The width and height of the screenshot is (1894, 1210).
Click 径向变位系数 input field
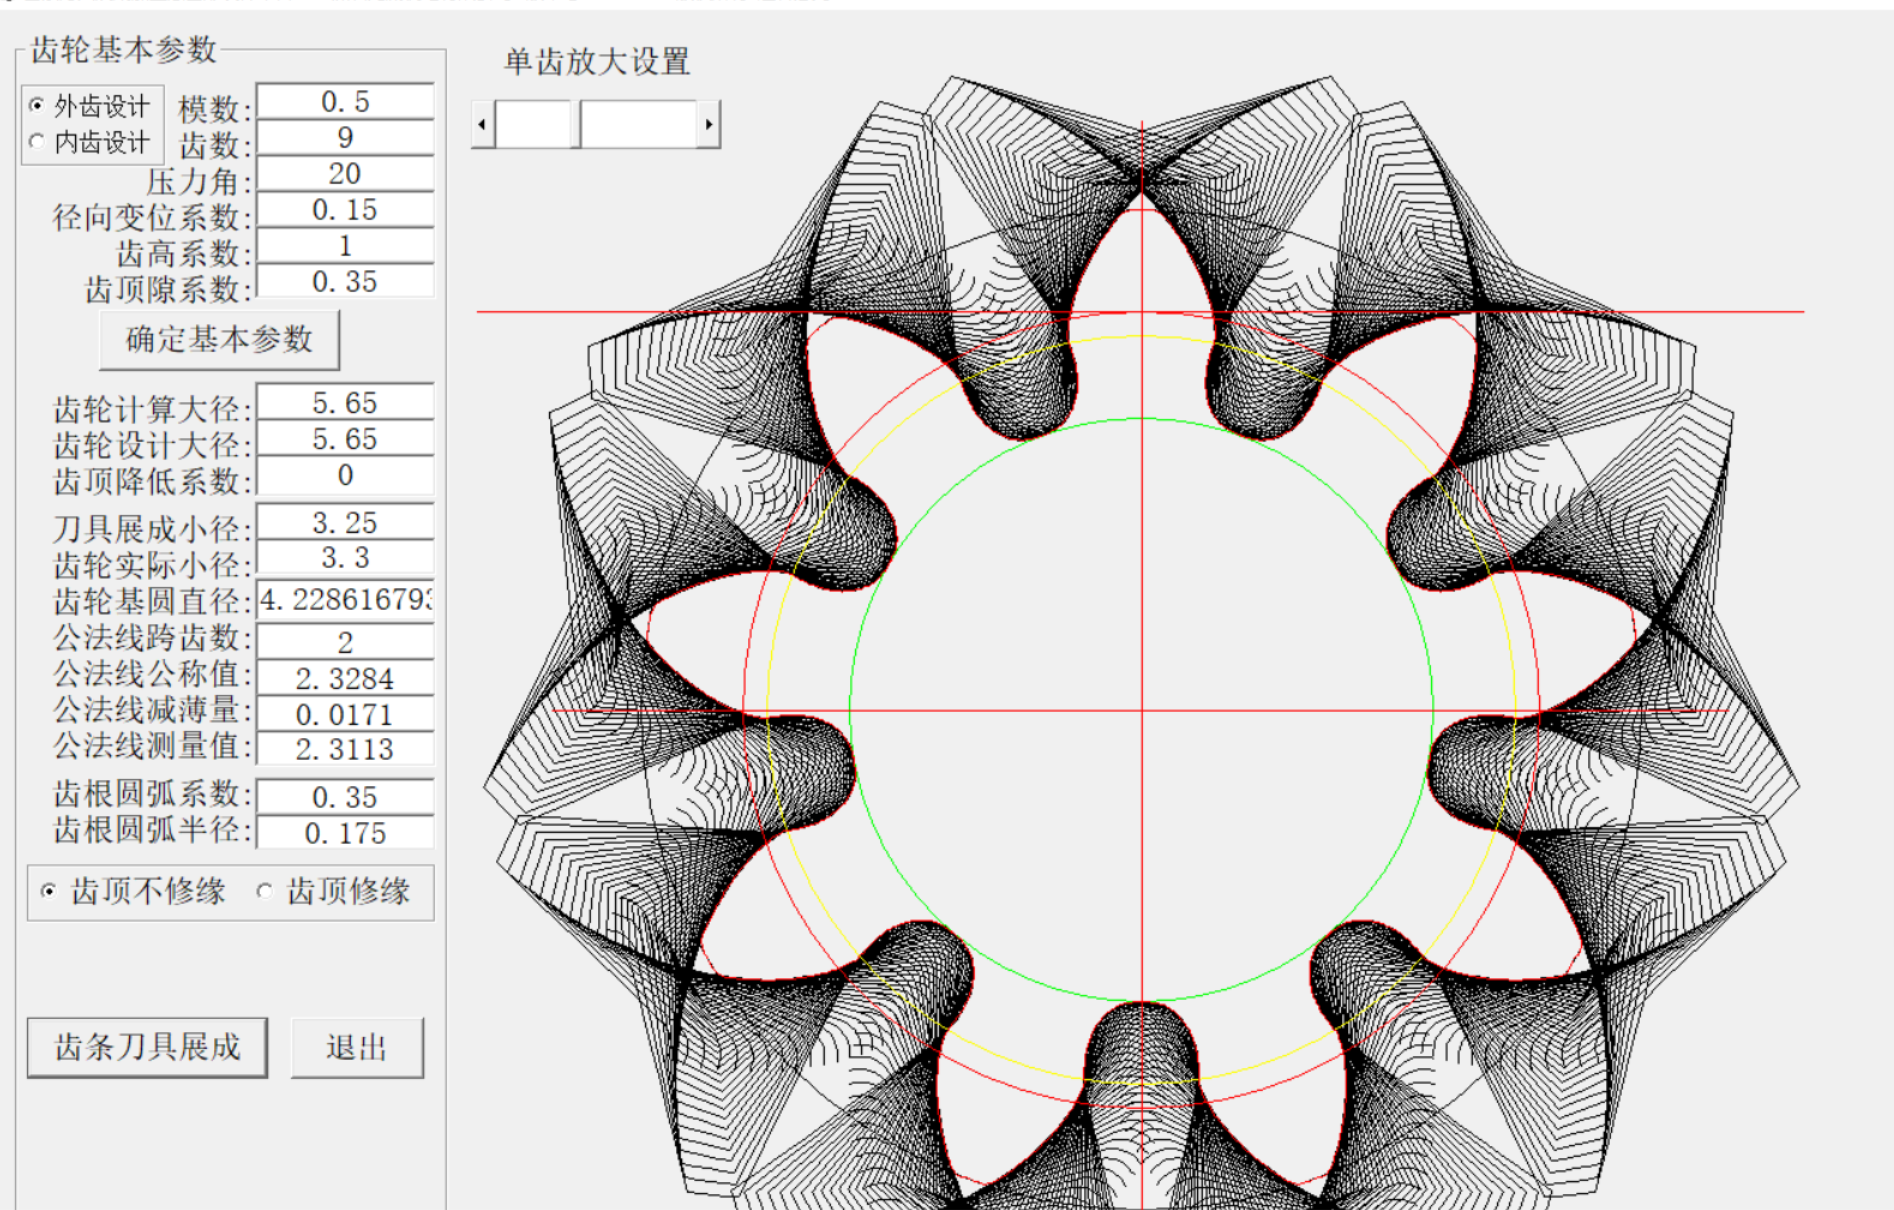coord(345,209)
